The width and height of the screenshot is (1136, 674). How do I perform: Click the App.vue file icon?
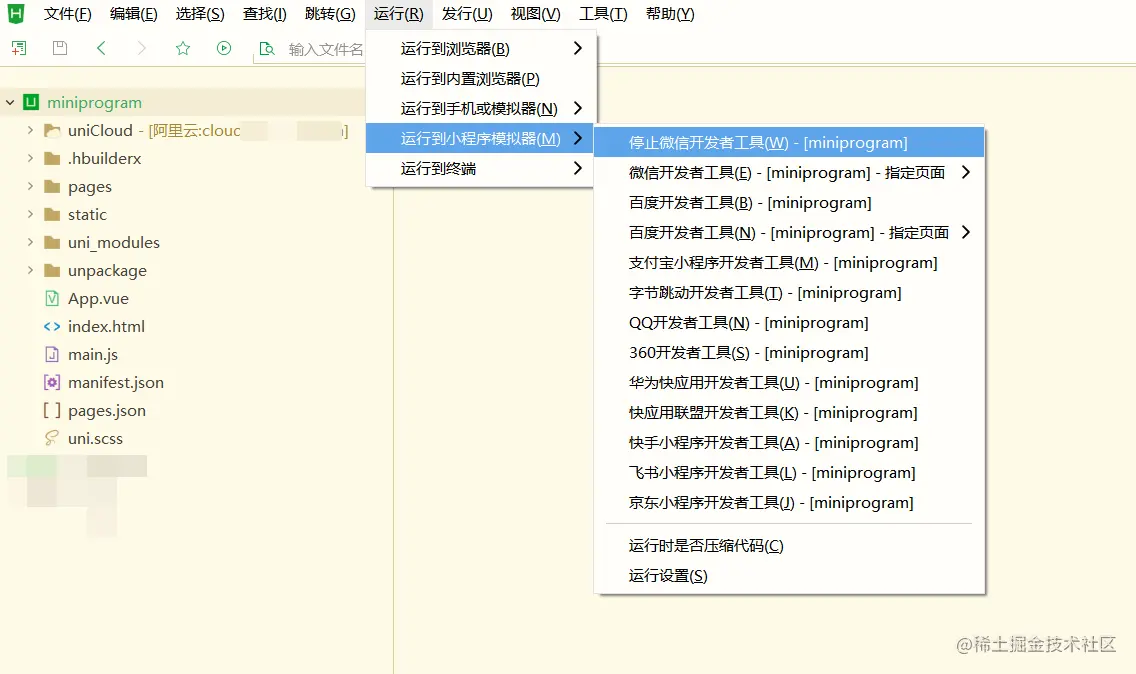pyautogui.click(x=52, y=299)
